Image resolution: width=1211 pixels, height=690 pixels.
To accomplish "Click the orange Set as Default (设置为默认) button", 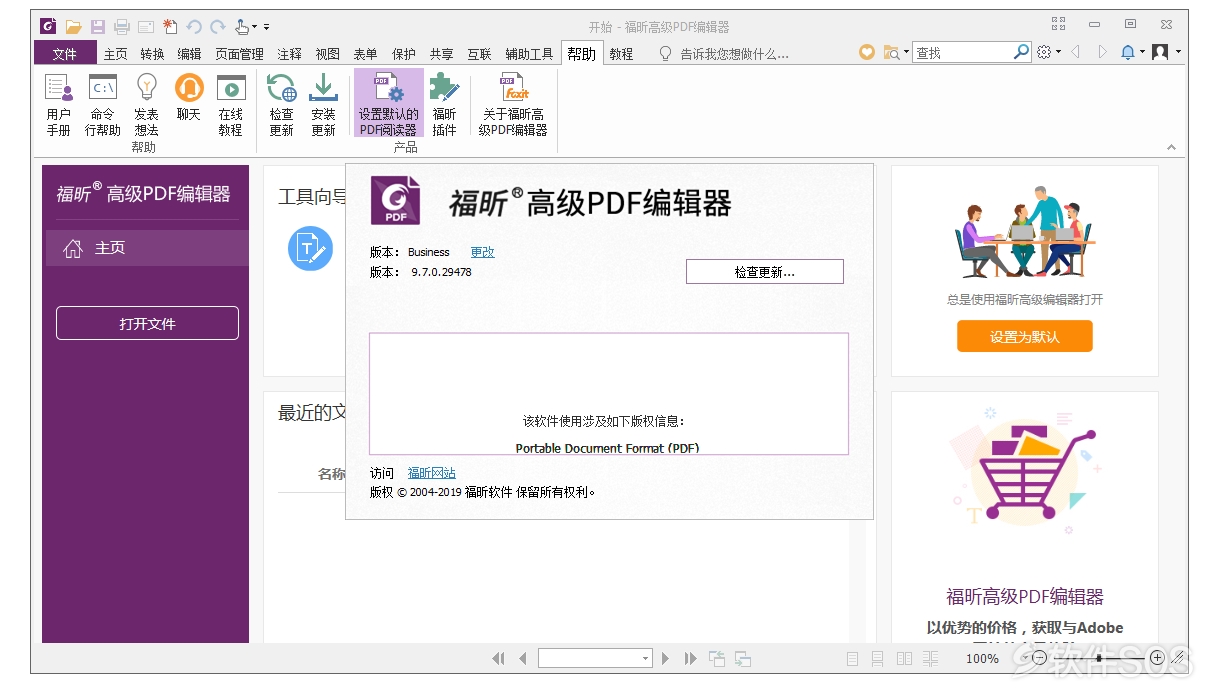I will tap(1025, 336).
